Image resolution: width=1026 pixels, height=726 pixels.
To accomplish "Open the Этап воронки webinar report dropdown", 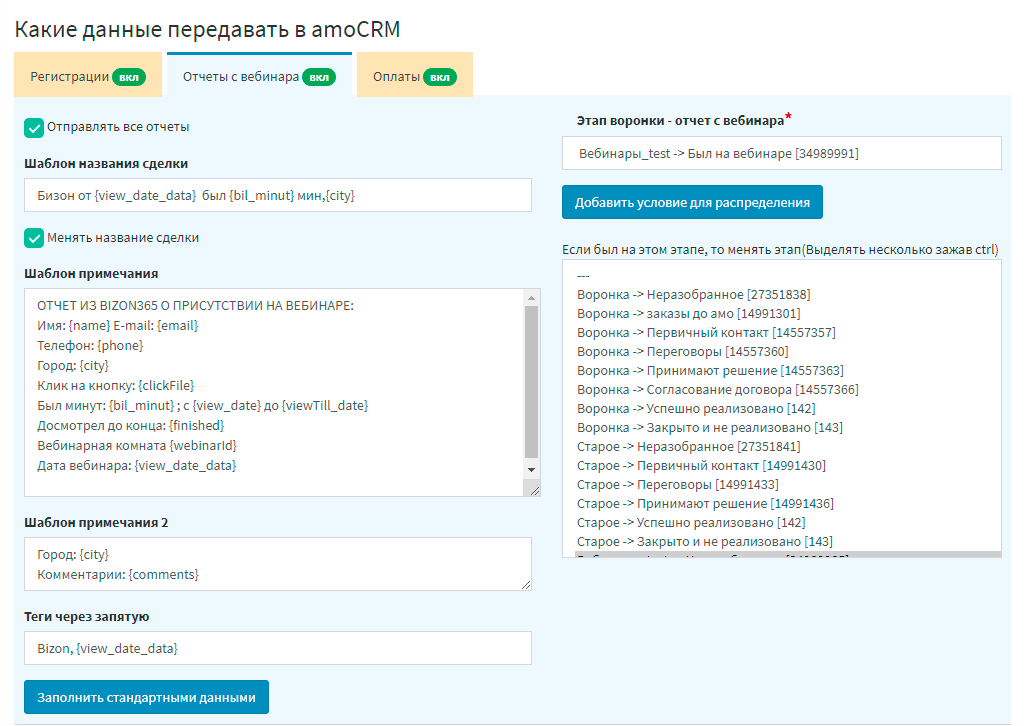I will (x=781, y=154).
